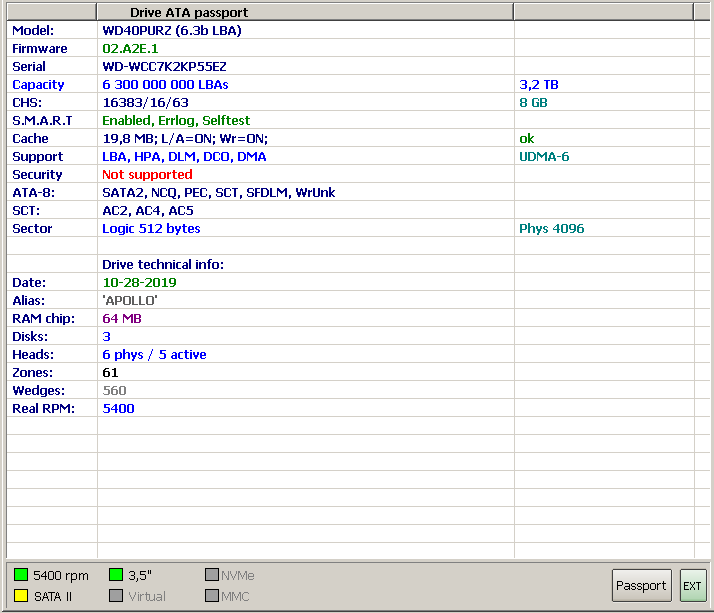Select the date value 10-28-2019
The width and height of the screenshot is (714, 613).
click(x=139, y=282)
